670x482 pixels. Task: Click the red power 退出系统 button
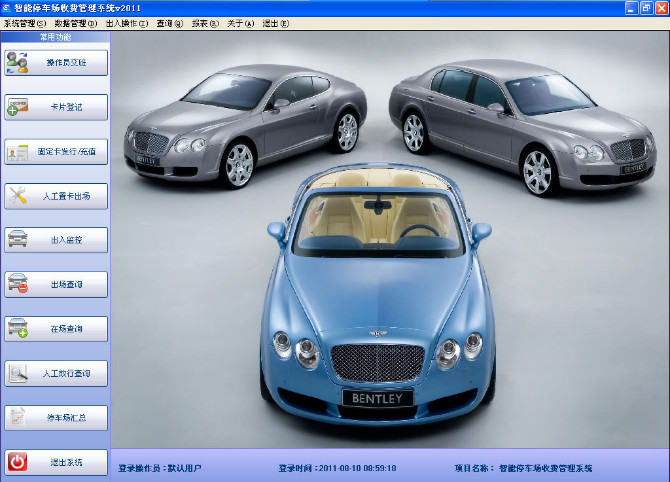tap(56, 462)
